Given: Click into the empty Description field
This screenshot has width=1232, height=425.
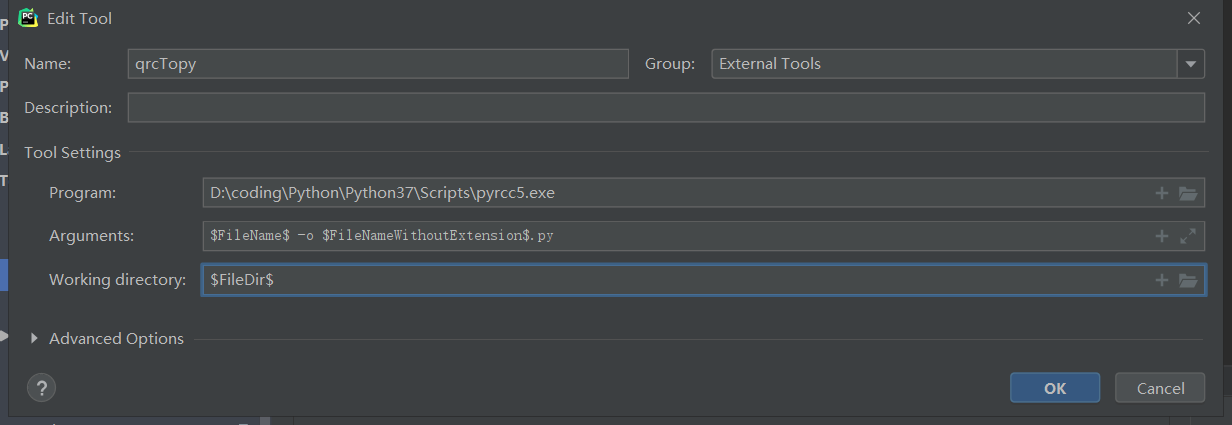Looking at the screenshot, I should [666, 108].
